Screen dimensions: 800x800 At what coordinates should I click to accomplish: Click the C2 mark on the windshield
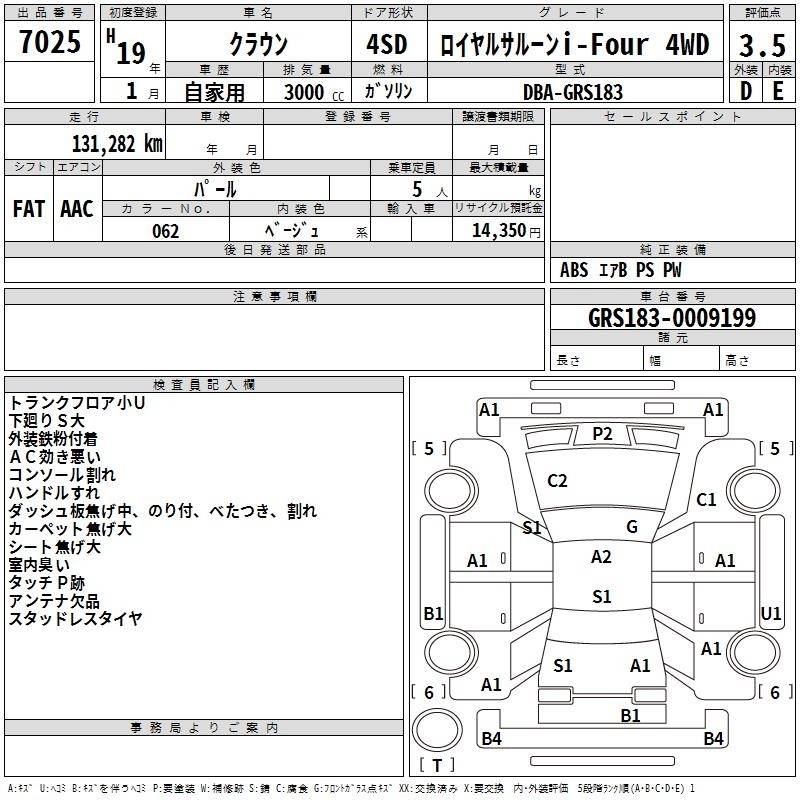coord(557,481)
